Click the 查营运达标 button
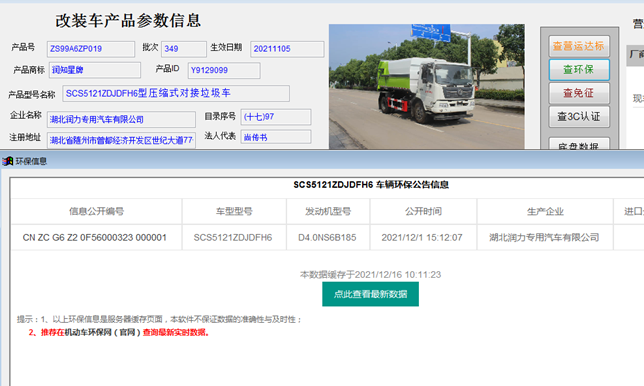The width and height of the screenshot is (644, 386). [579, 46]
